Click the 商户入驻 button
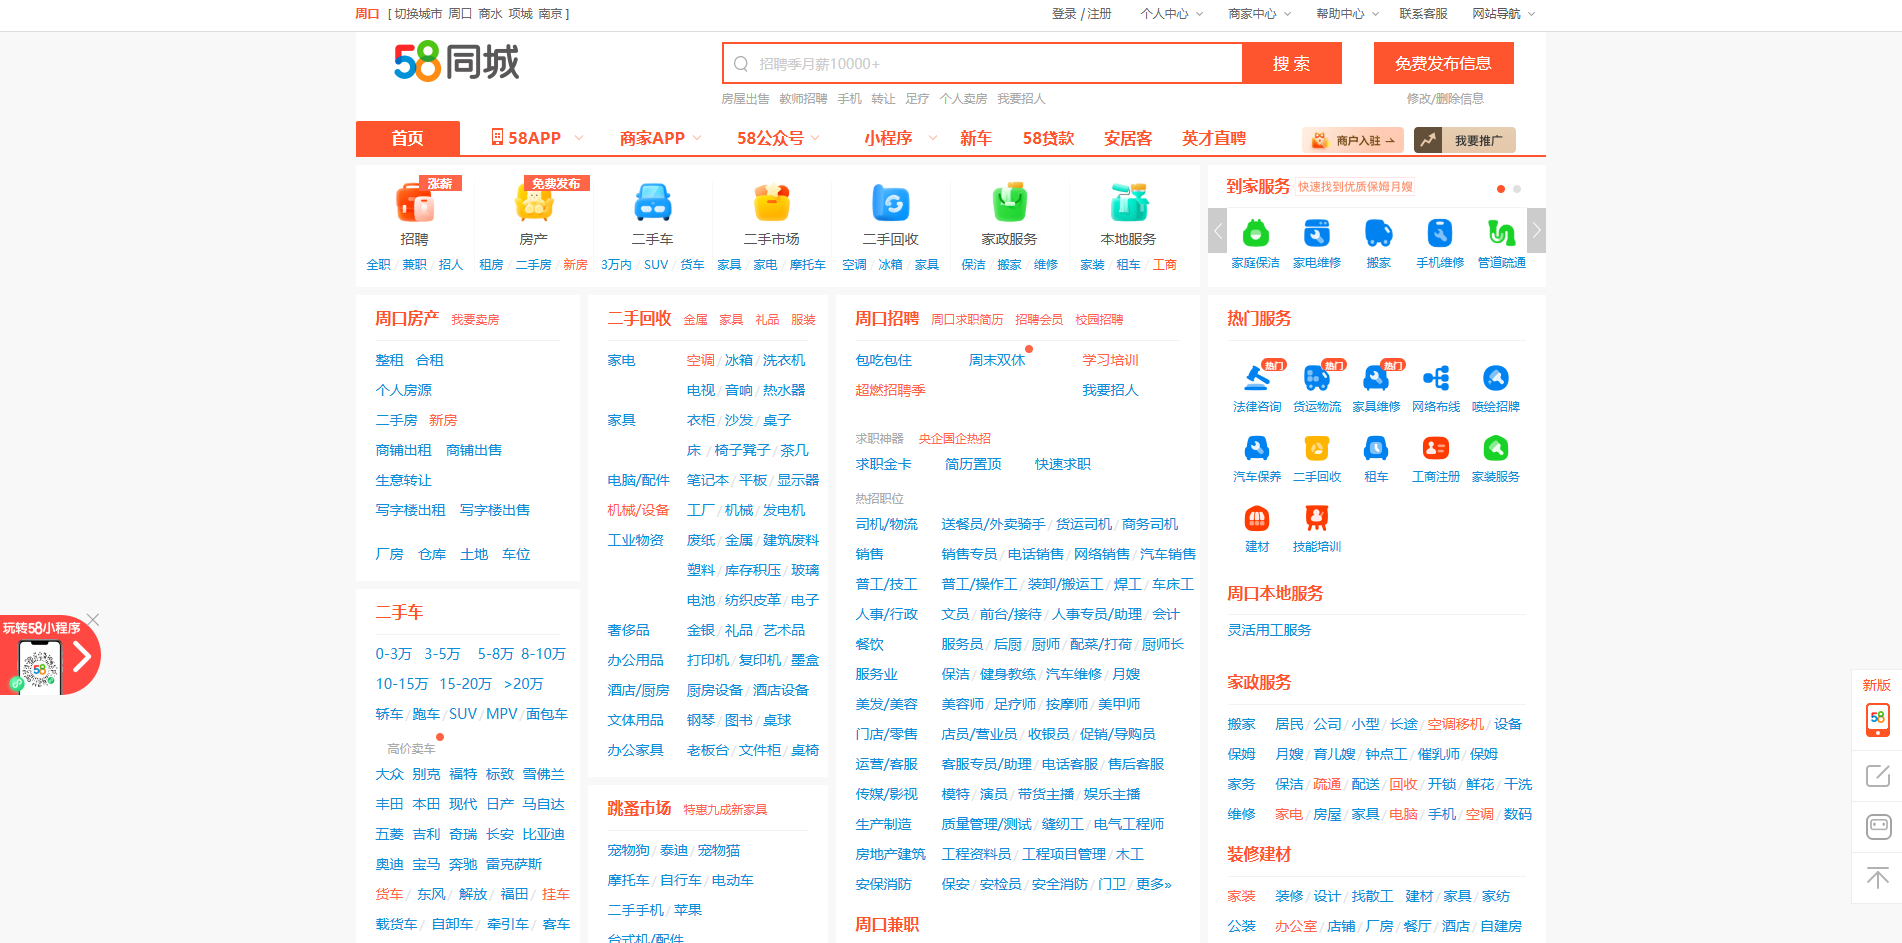The height and width of the screenshot is (943, 1902). click(x=1353, y=140)
